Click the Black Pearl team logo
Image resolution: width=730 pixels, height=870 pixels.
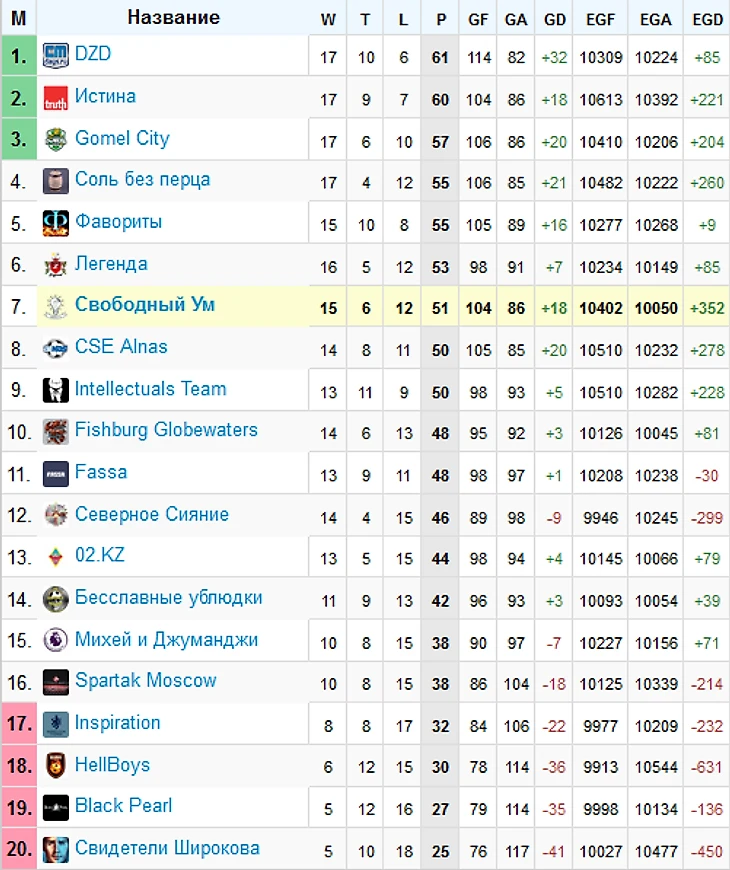(55, 807)
